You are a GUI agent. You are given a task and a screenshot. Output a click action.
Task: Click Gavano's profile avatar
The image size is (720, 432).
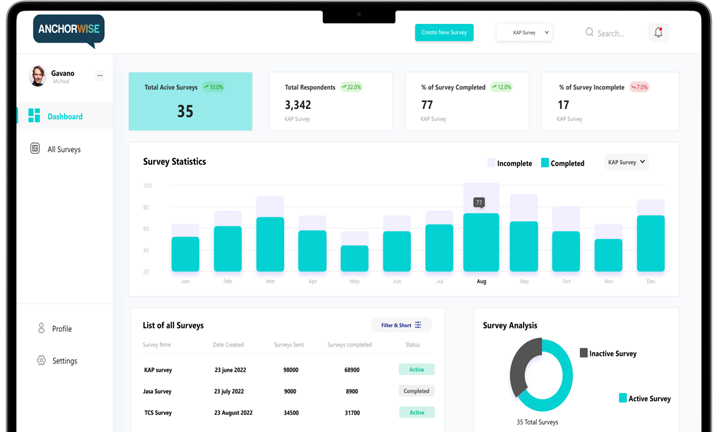pos(37,76)
